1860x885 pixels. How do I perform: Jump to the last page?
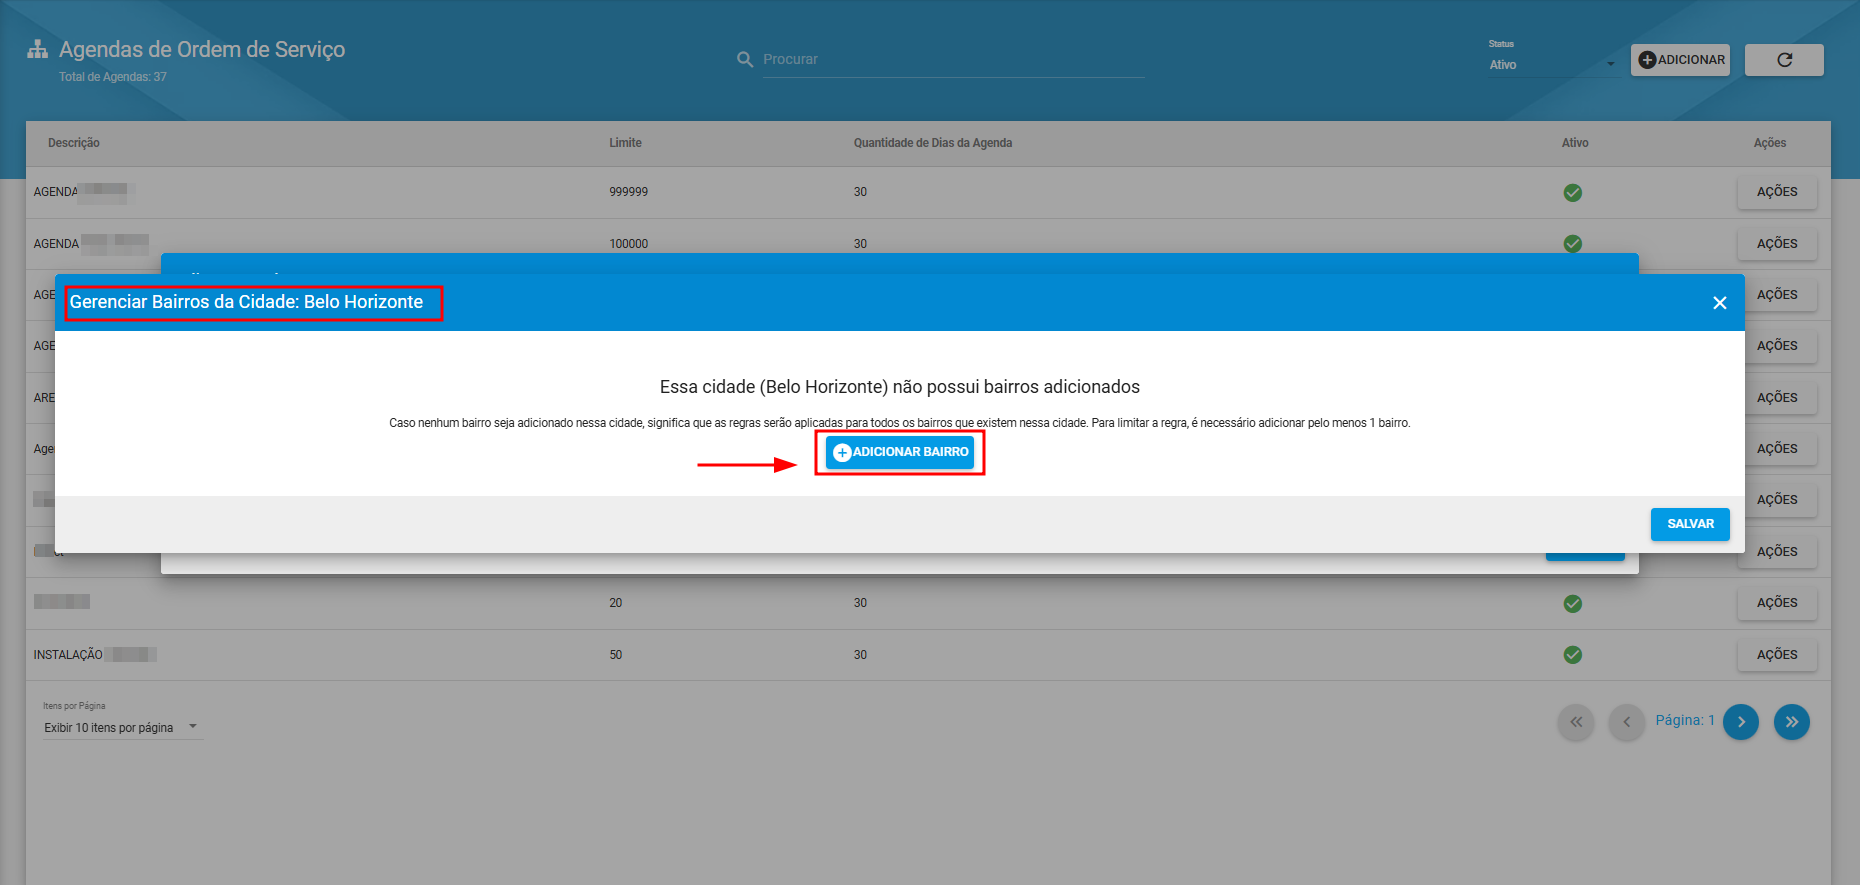click(1792, 722)
